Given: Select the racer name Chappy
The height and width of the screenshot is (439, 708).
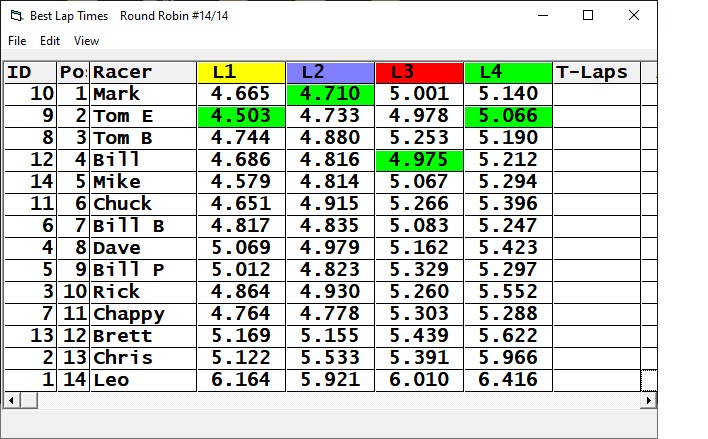Looking at the screenshot, I should coord(143,314).
